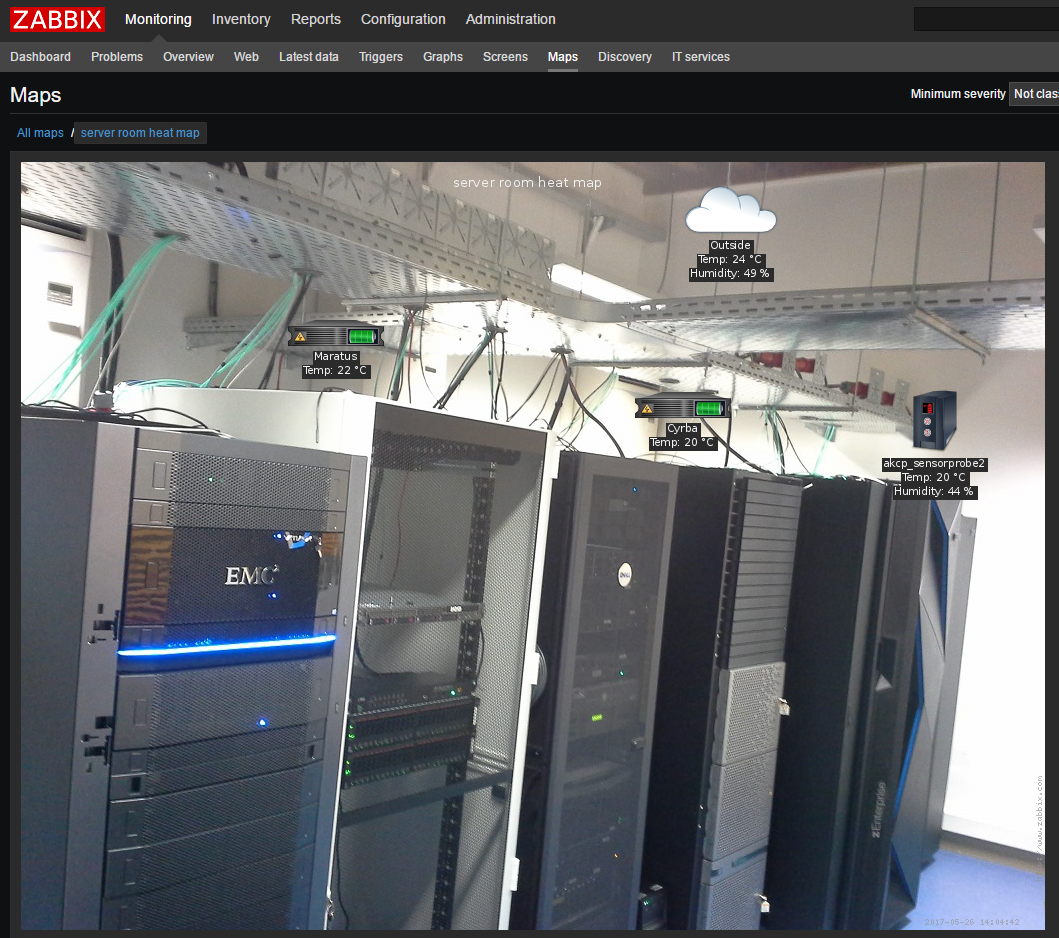Open the Administration menu

point(511,19)
